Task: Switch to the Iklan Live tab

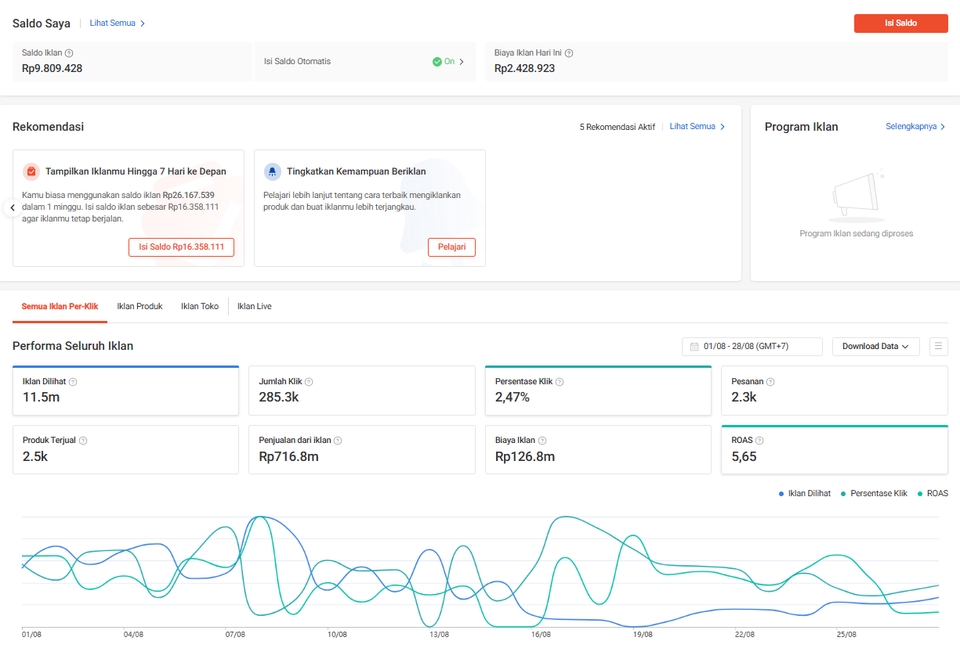Action: coord(254,306)
